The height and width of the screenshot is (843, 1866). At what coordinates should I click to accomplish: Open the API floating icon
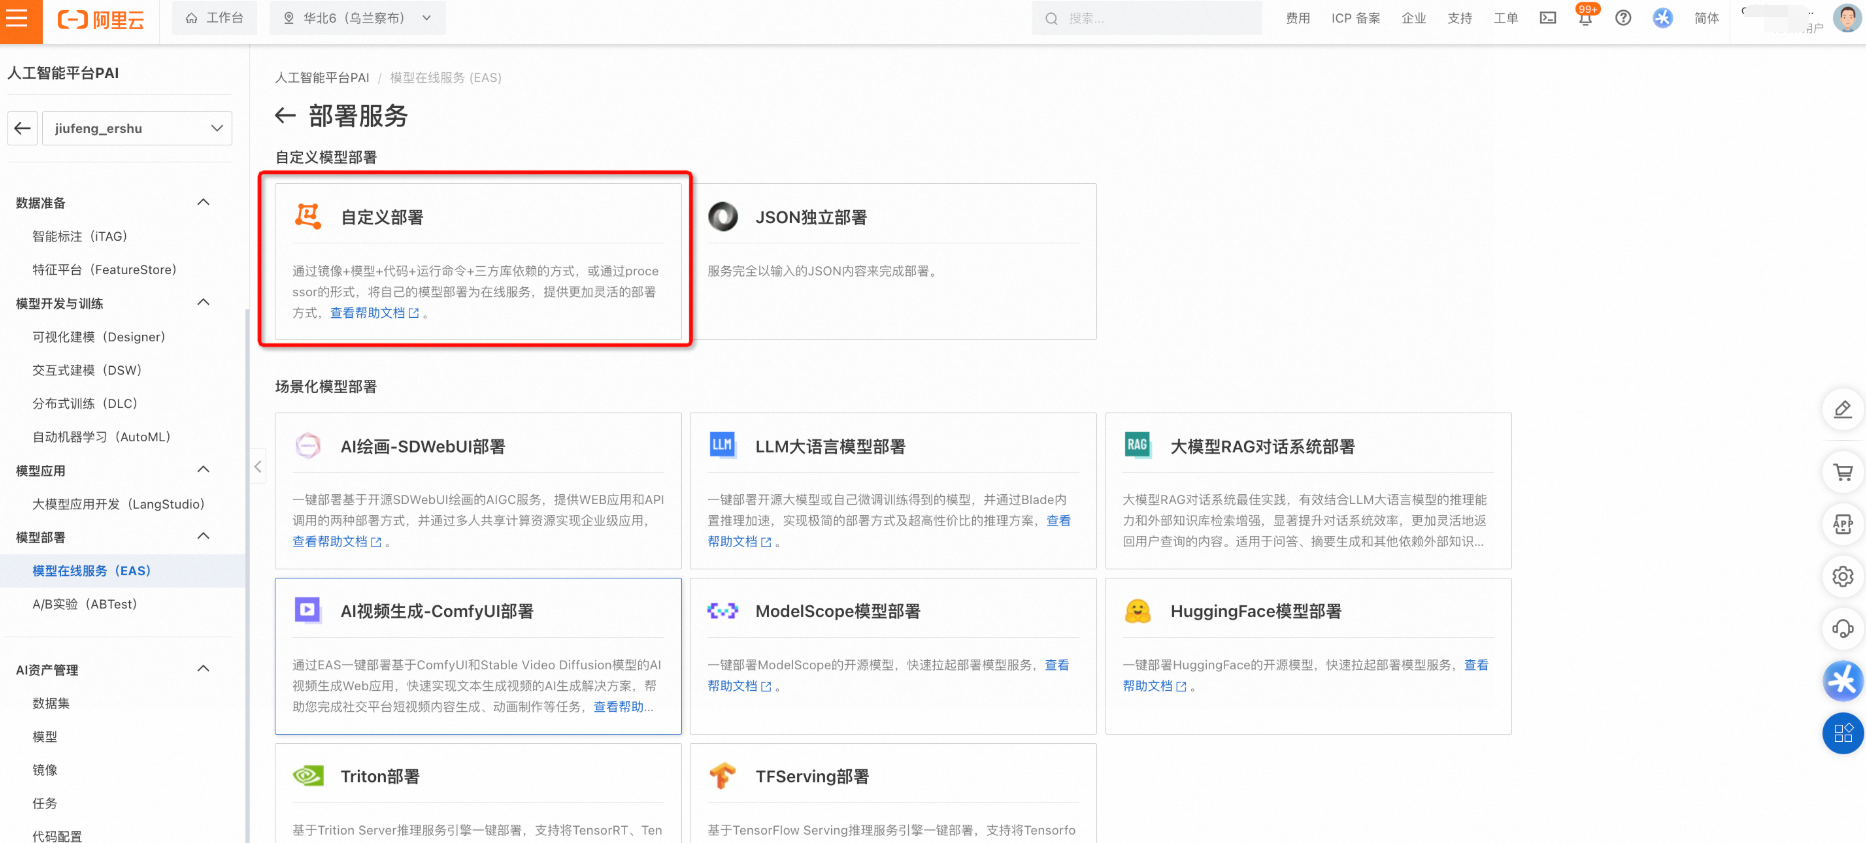[1843, 524]
